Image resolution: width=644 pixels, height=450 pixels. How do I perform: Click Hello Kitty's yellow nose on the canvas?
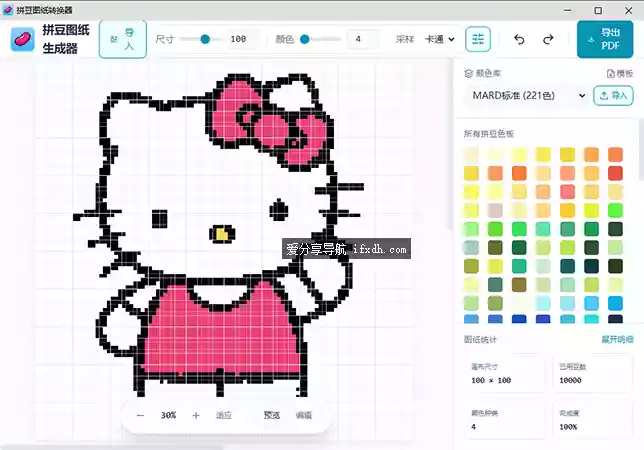(222, 234)
